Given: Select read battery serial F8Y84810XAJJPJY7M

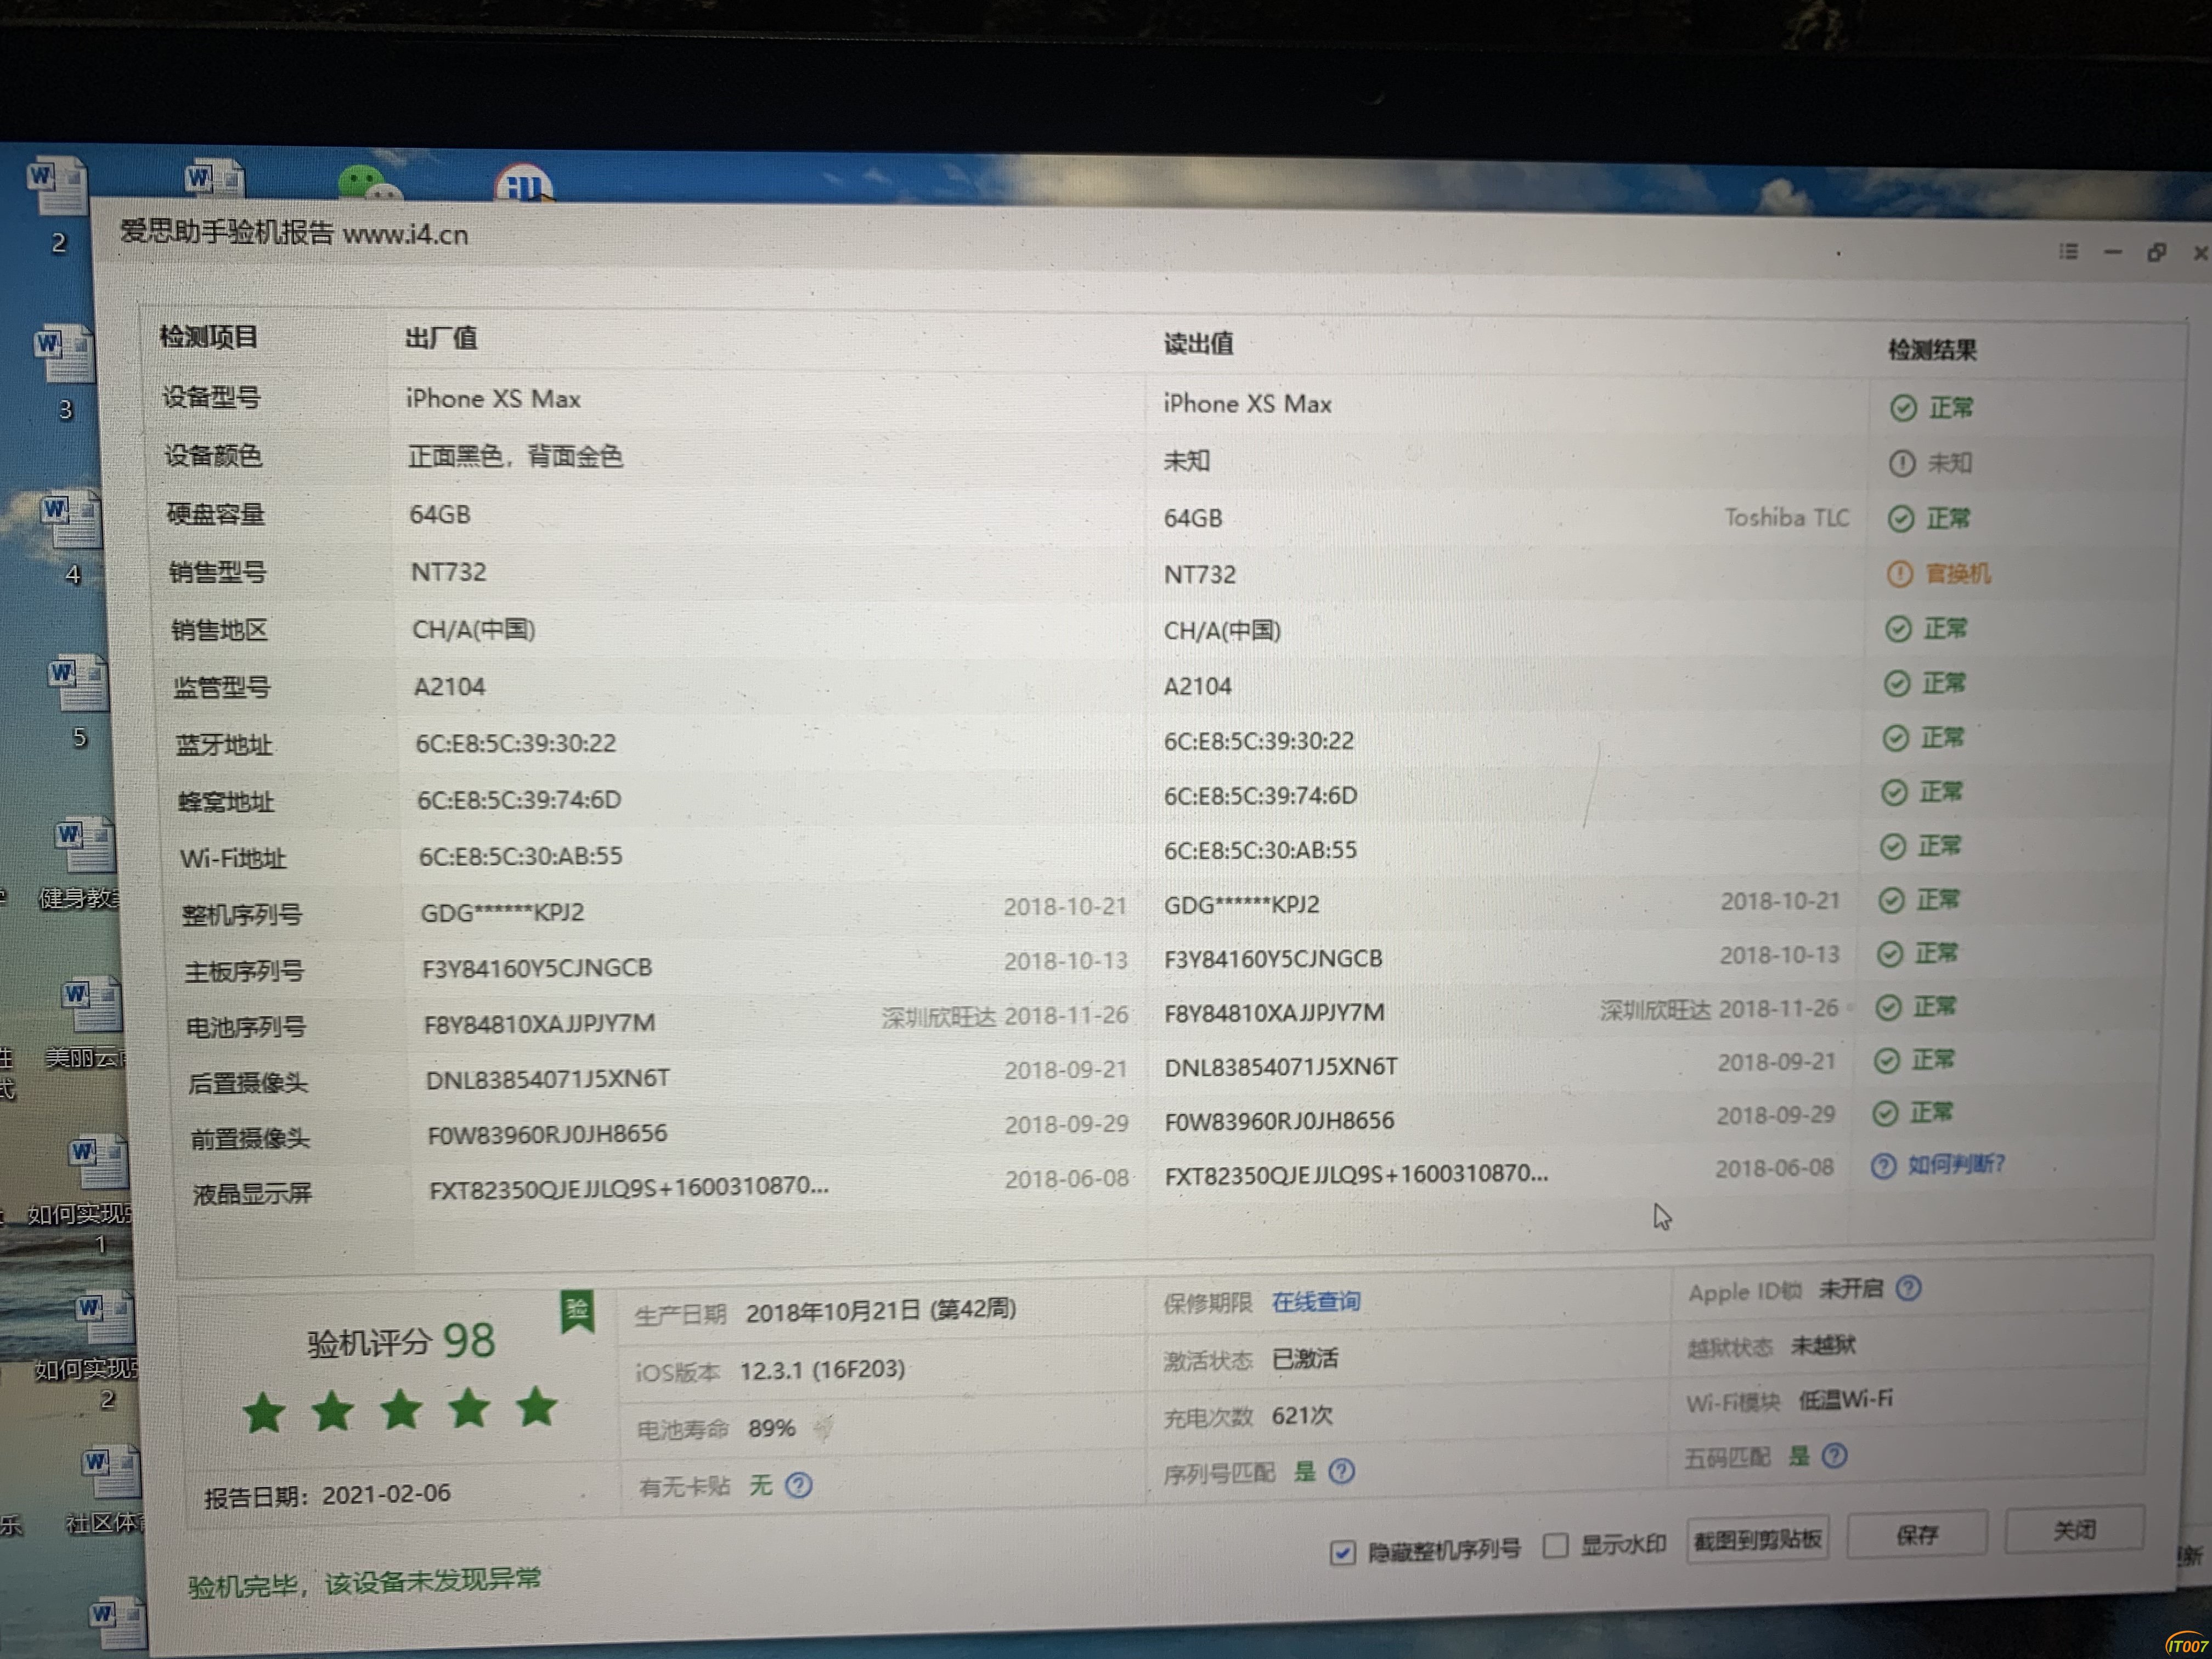Looking at the screenshot, I should click(1275, 1013).
